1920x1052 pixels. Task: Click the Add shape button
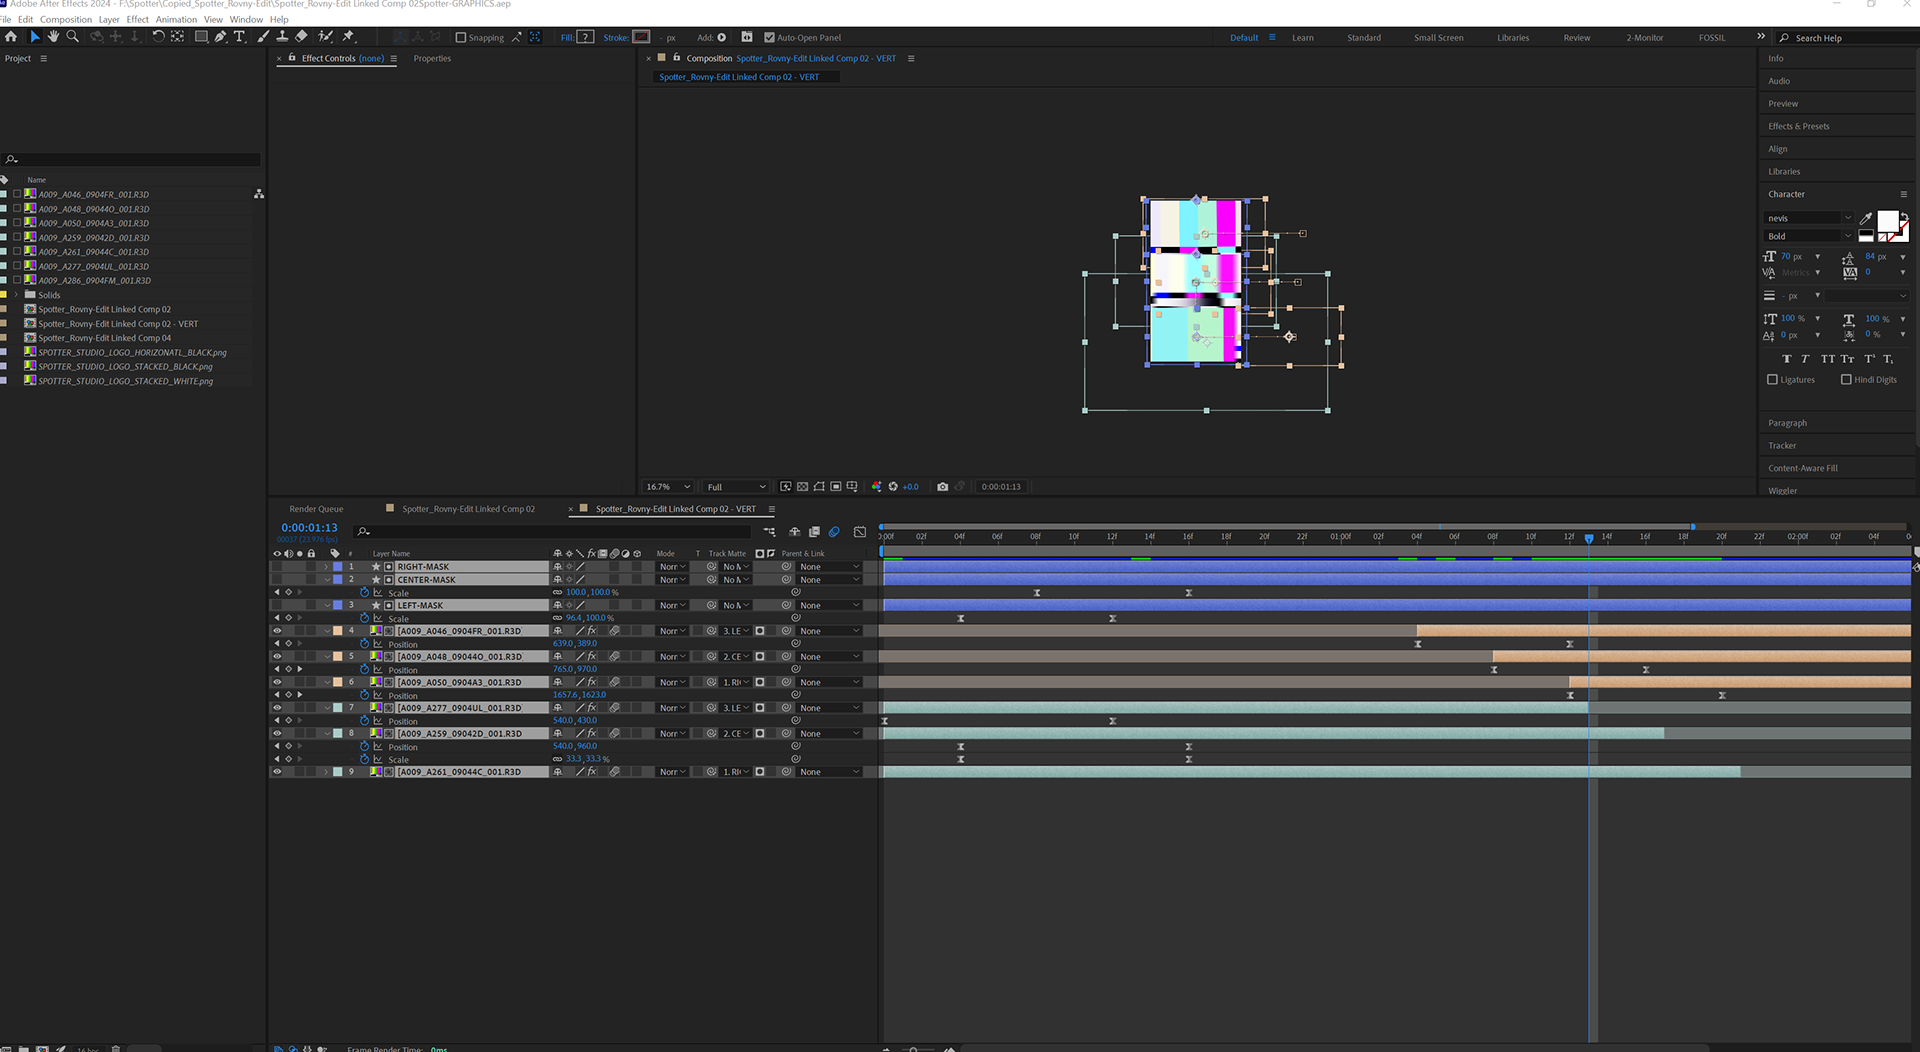(x=722, y=38)
